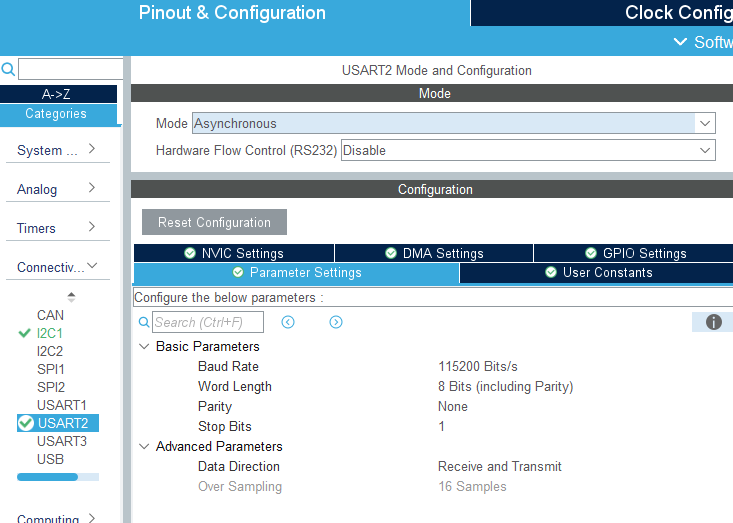
Task: Click the Word Length value 8 Bits
Action: [505, 387]
